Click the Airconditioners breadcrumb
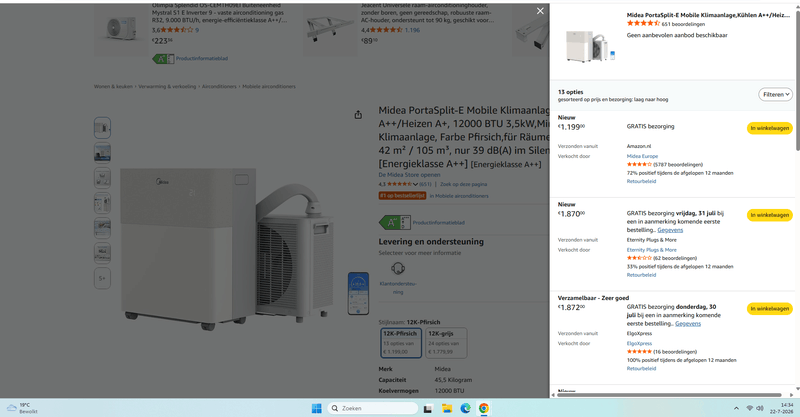This screenshot has height=417, width=800. coord(219,86)
